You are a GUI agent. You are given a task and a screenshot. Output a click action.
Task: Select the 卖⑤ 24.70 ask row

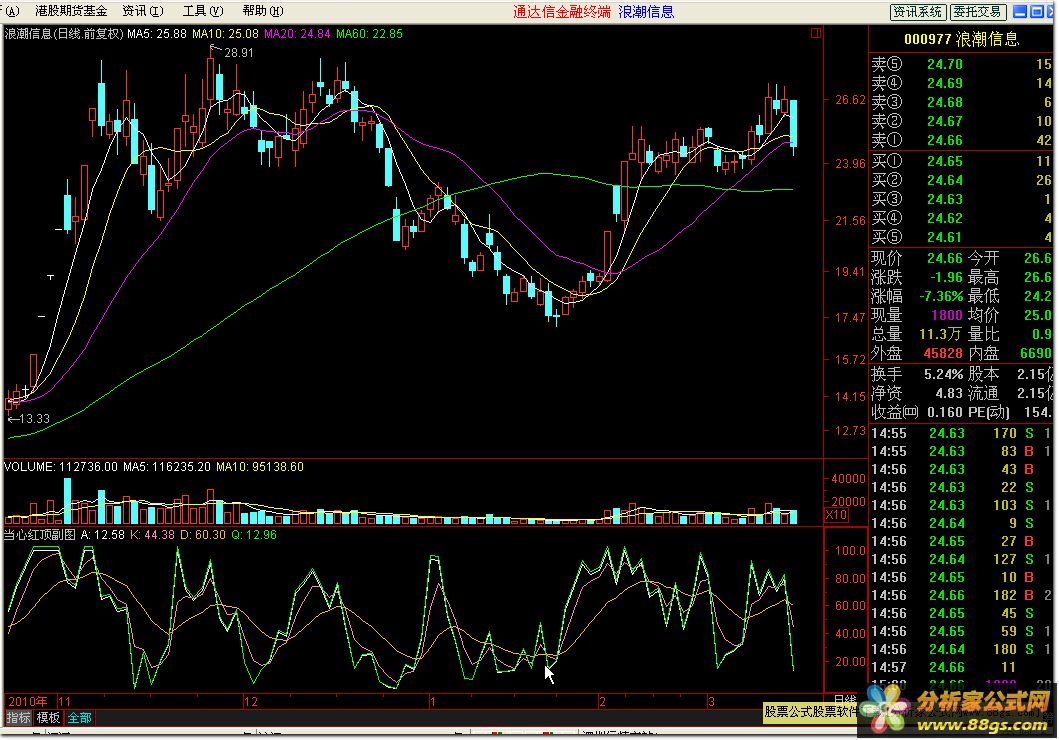[x=960, y=64]
